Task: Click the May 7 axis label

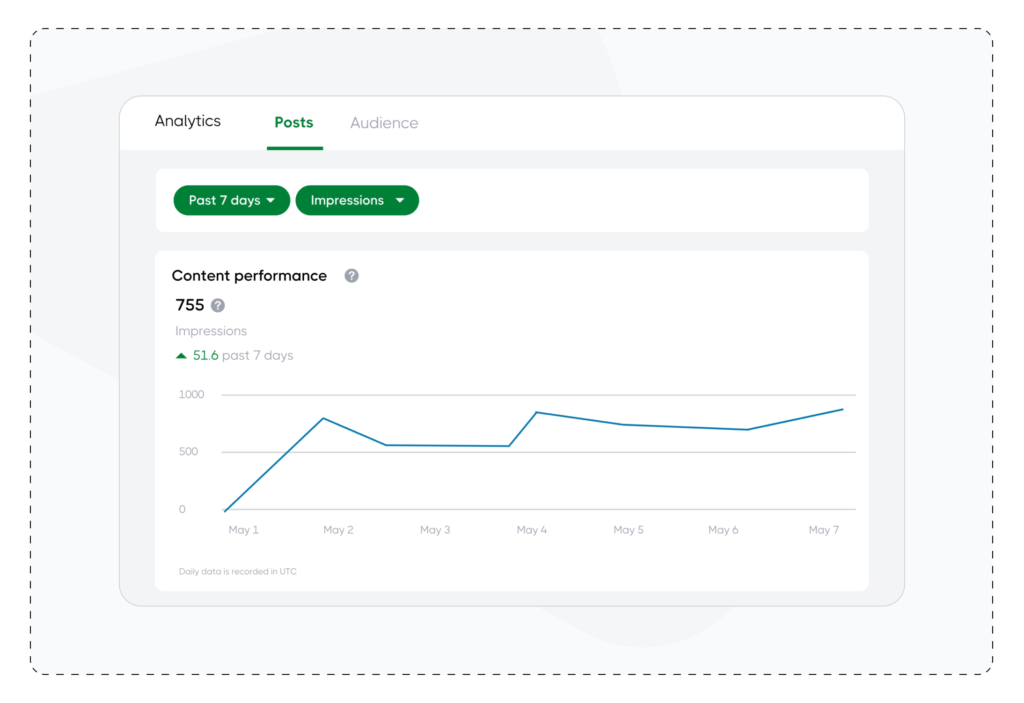Action: click(824, 530)
